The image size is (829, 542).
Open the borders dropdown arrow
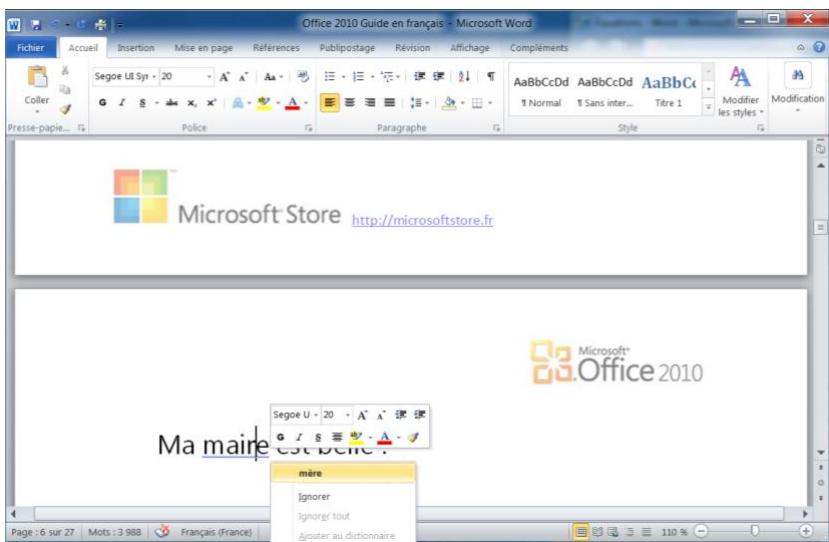pyautogui.click(x=490, y=103)
